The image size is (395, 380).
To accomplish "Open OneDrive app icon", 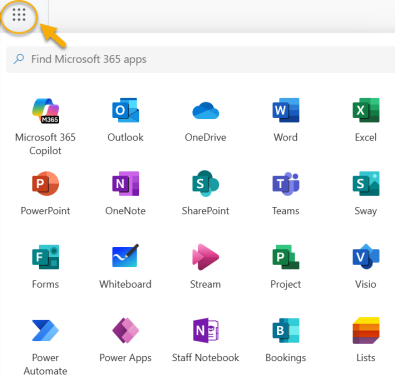I will point(206,110).
